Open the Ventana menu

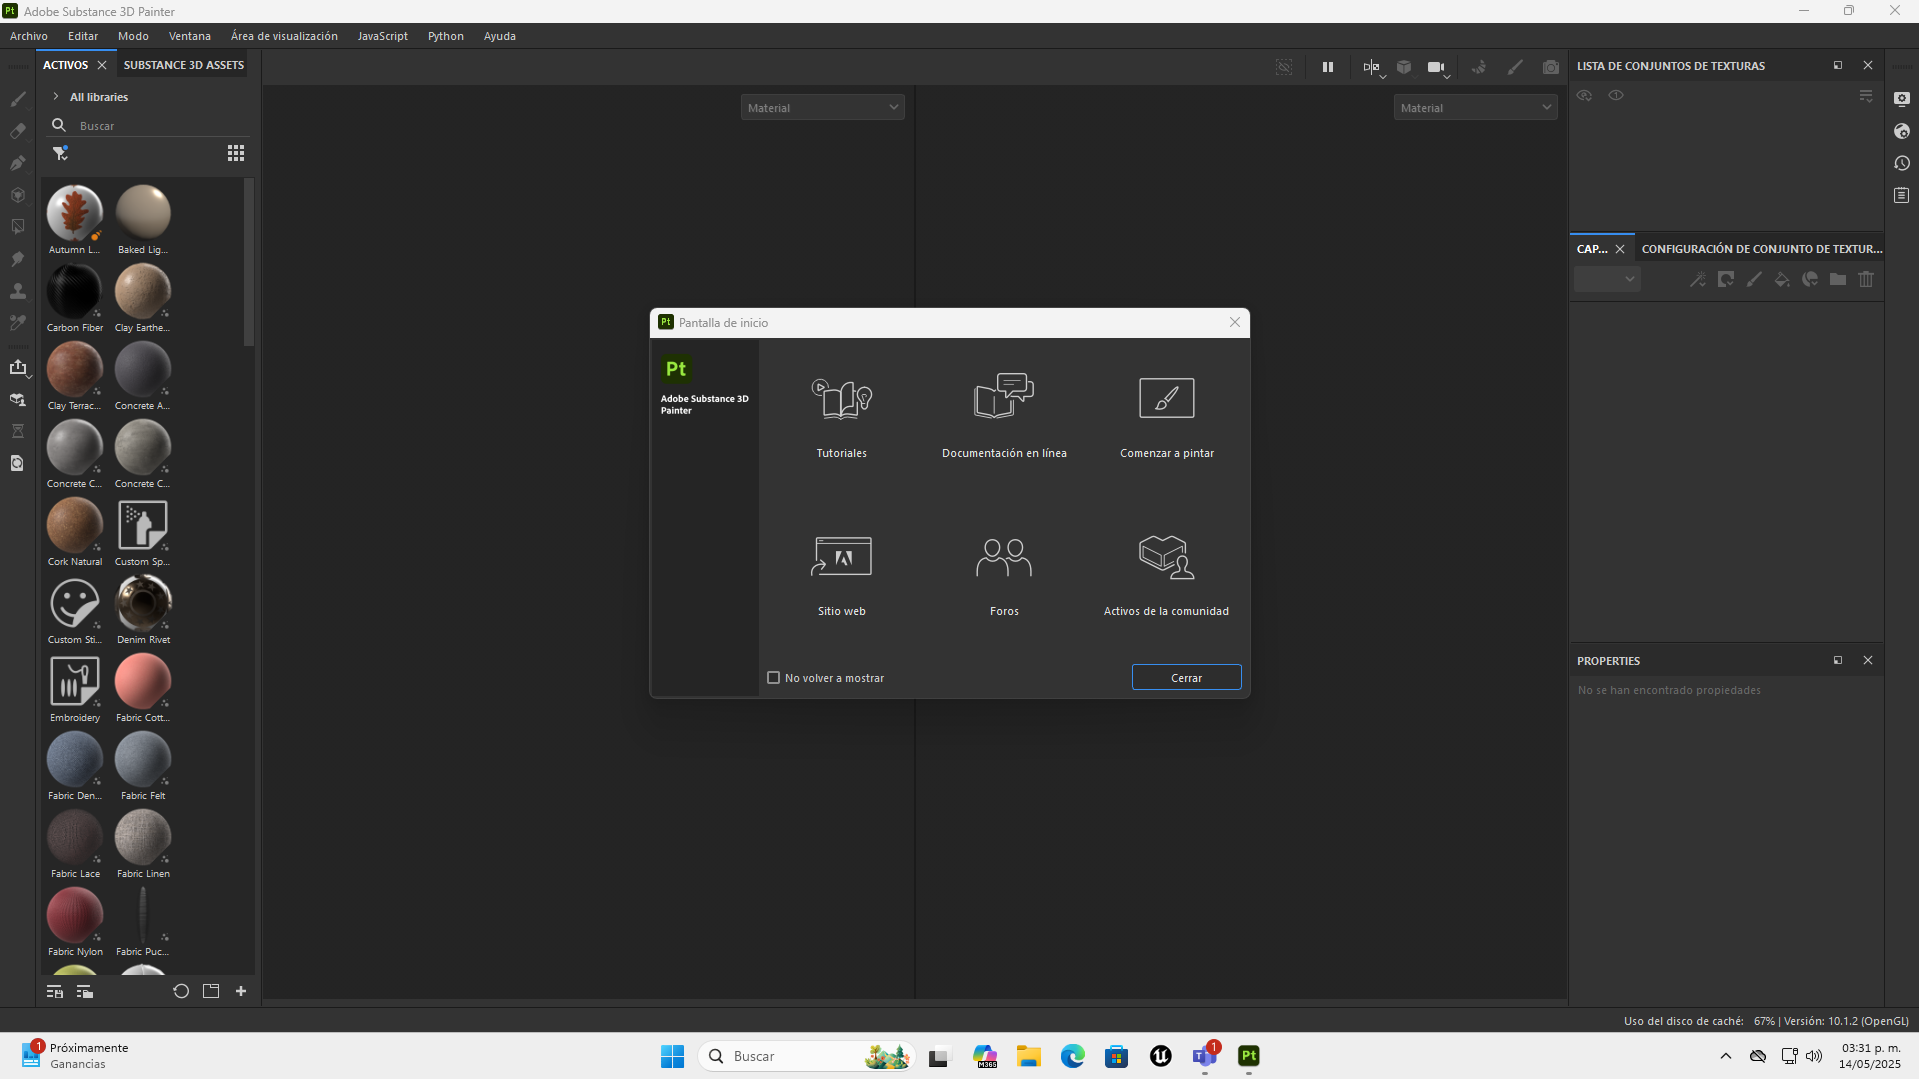[190, 36]
